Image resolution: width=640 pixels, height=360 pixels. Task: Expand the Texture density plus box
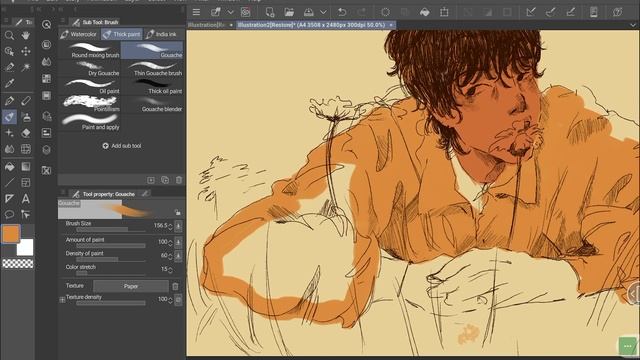point(62,300)
